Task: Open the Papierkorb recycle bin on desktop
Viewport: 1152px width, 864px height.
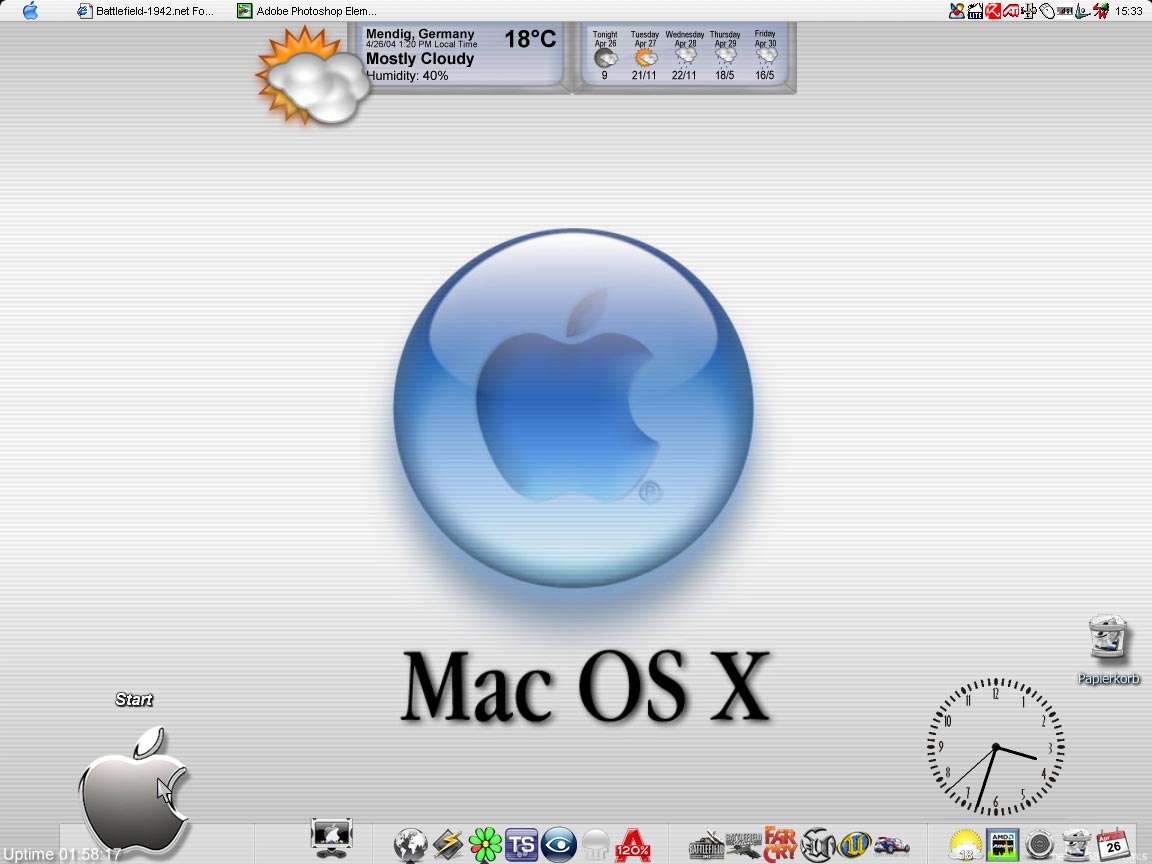Action: (x=1108, y=649)
